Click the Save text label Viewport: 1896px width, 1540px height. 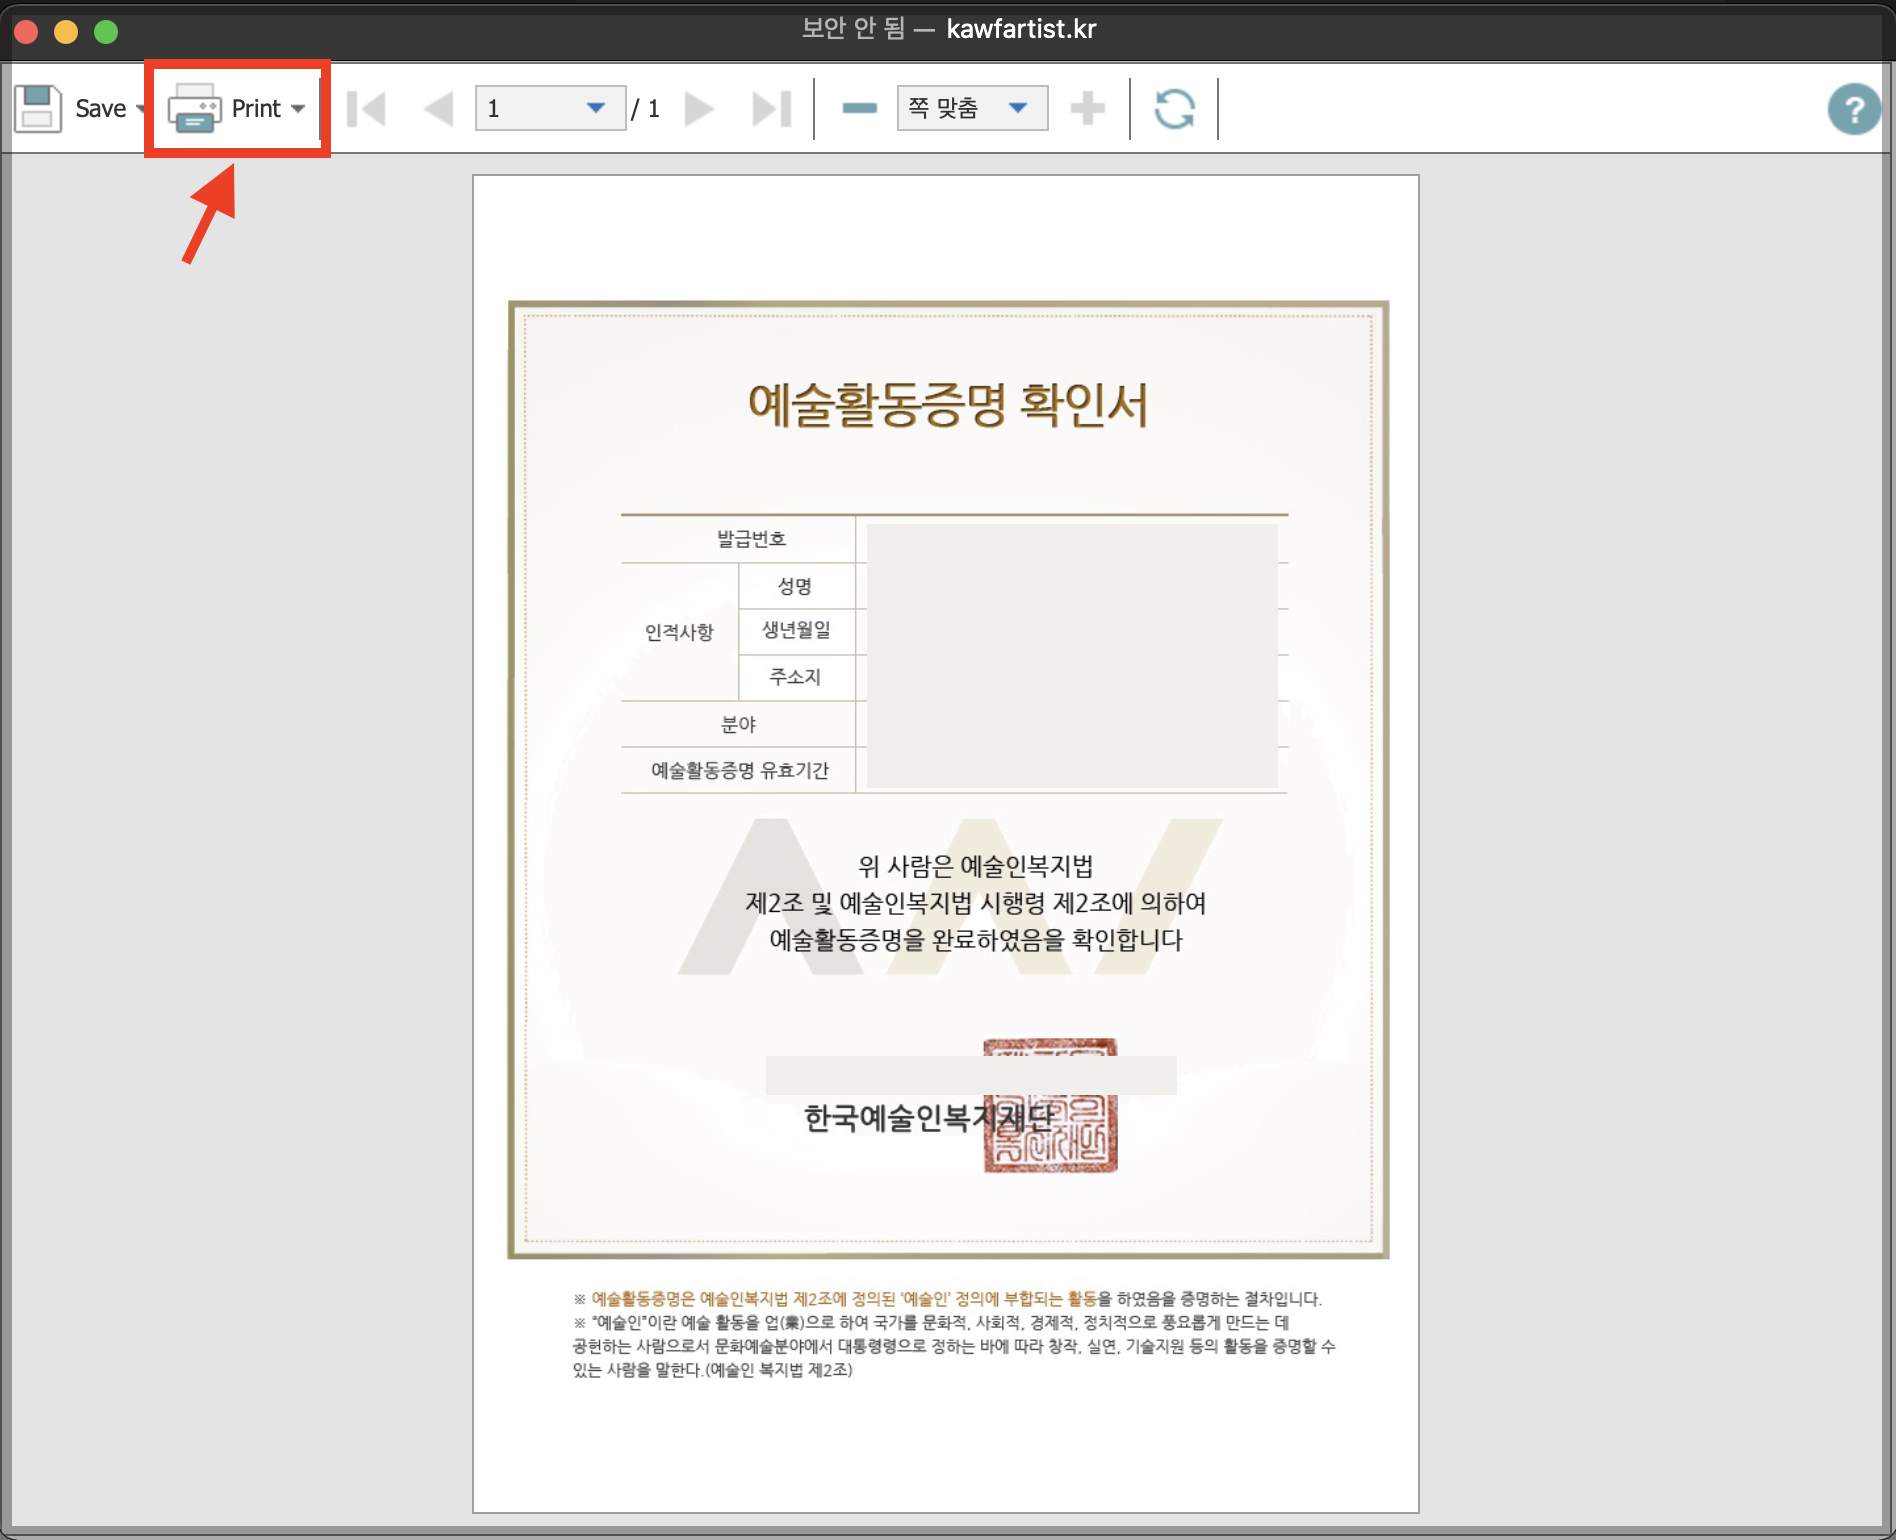[101, 108]
